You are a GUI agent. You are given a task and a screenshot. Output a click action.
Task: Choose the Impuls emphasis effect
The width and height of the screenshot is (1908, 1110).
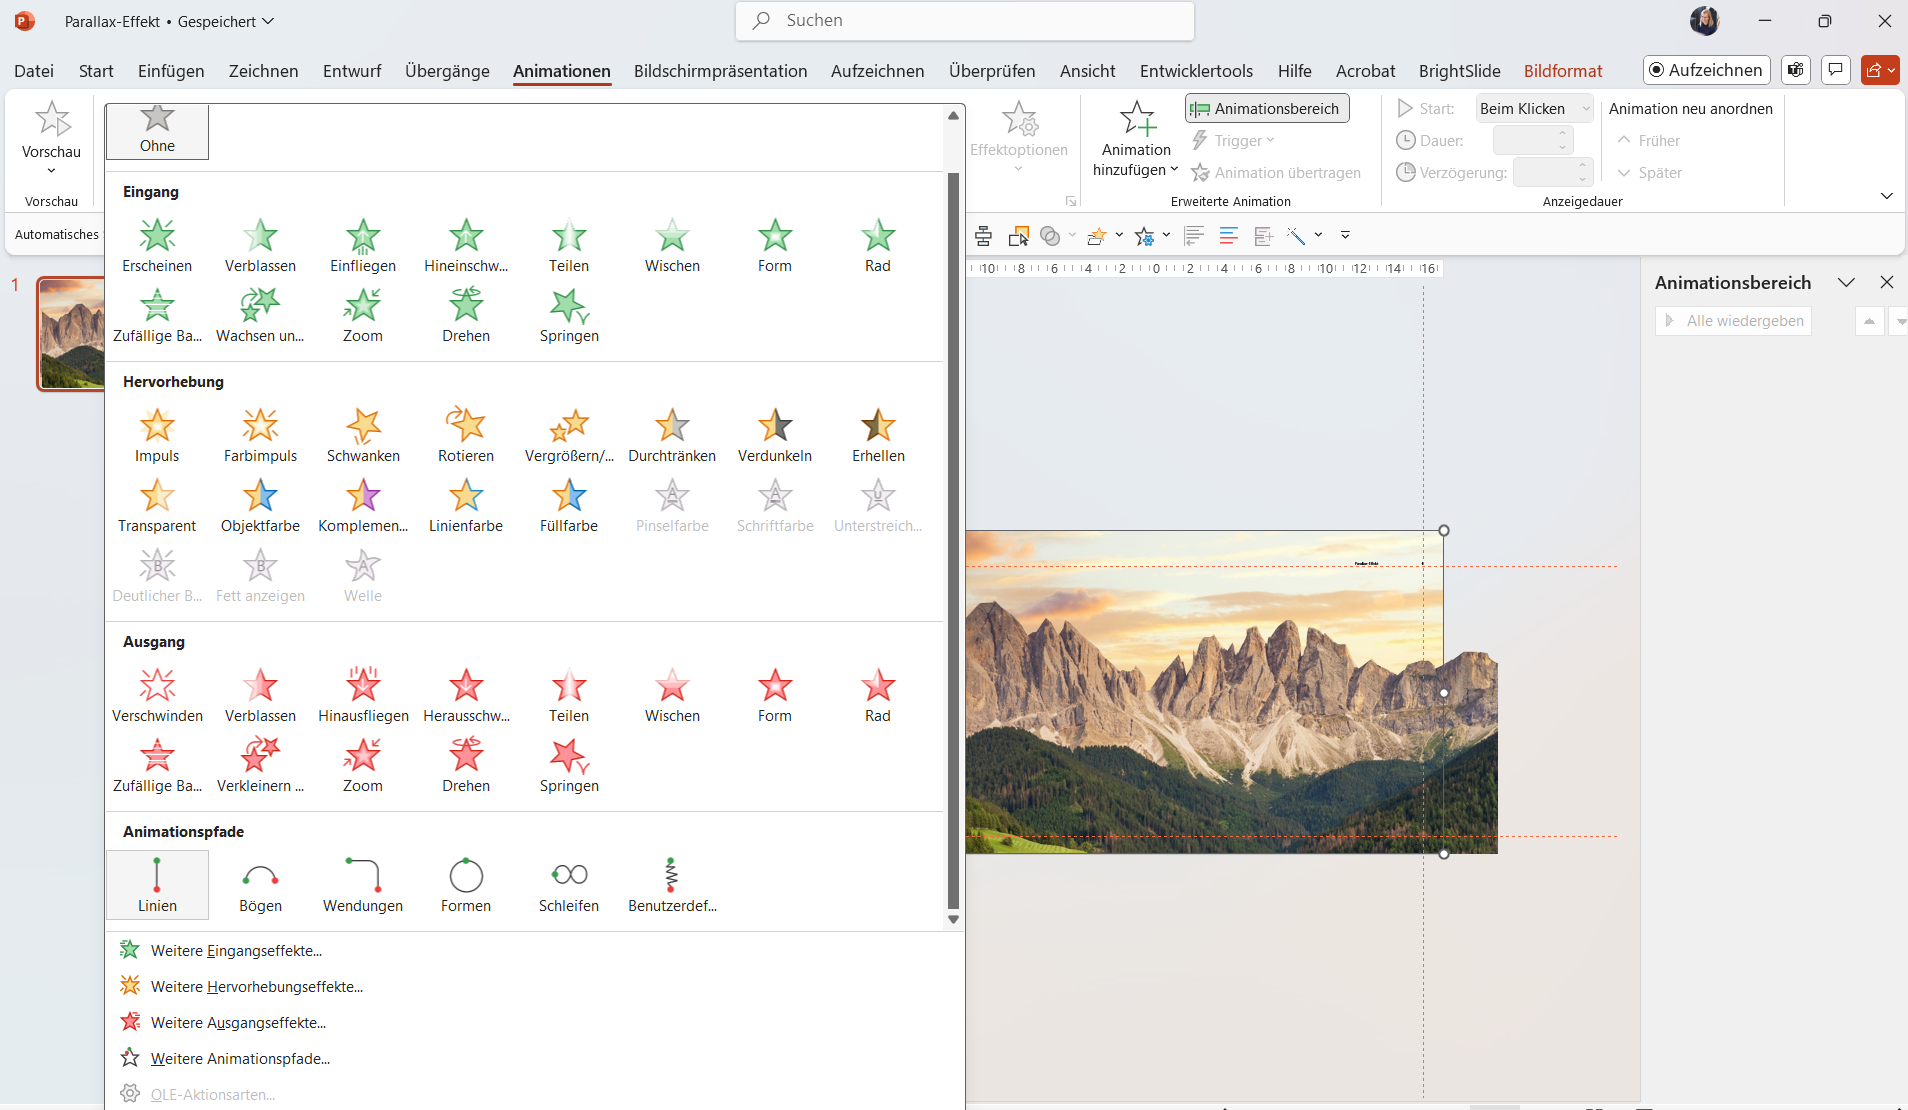(x=157, y=435)
